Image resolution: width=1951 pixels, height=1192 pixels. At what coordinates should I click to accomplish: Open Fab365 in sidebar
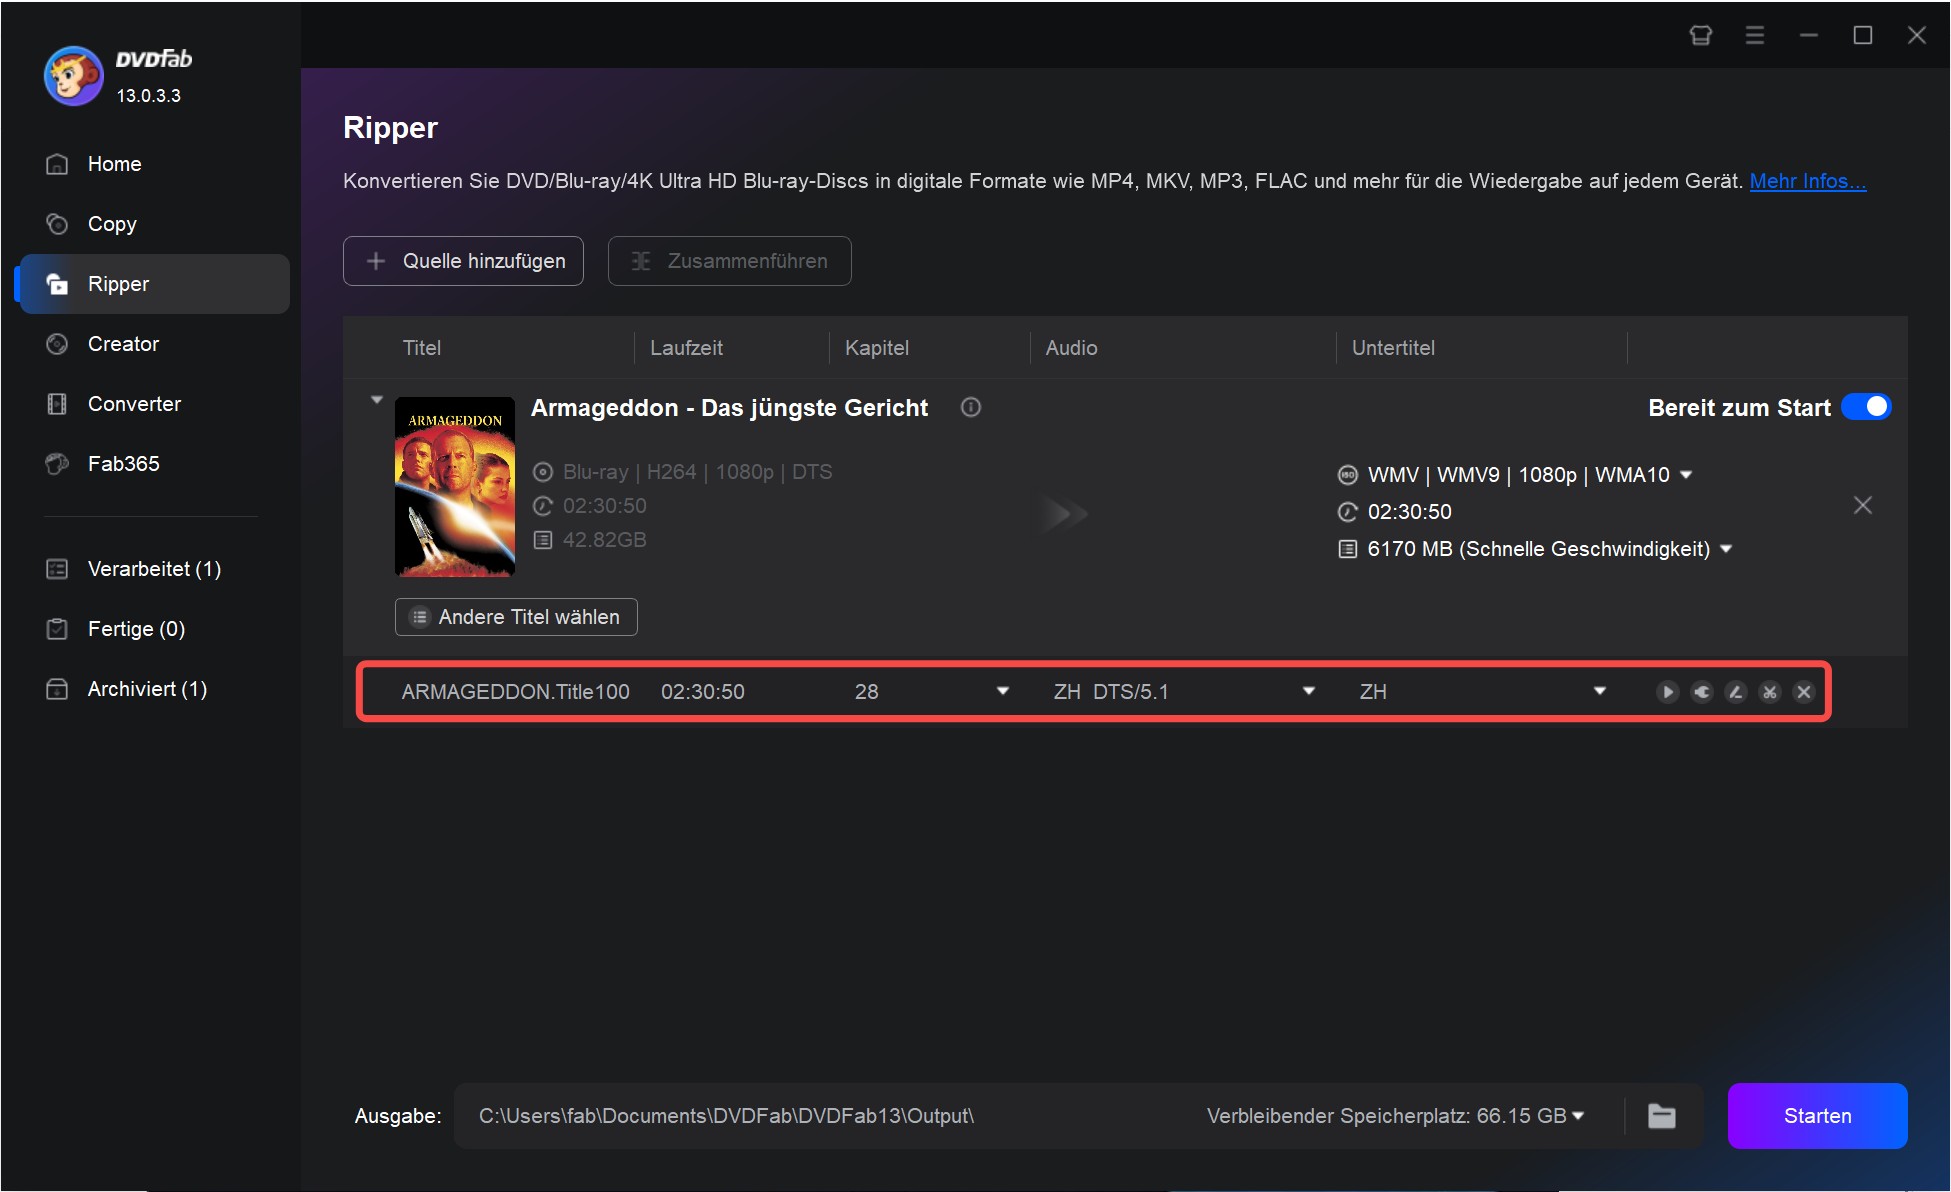154,464
